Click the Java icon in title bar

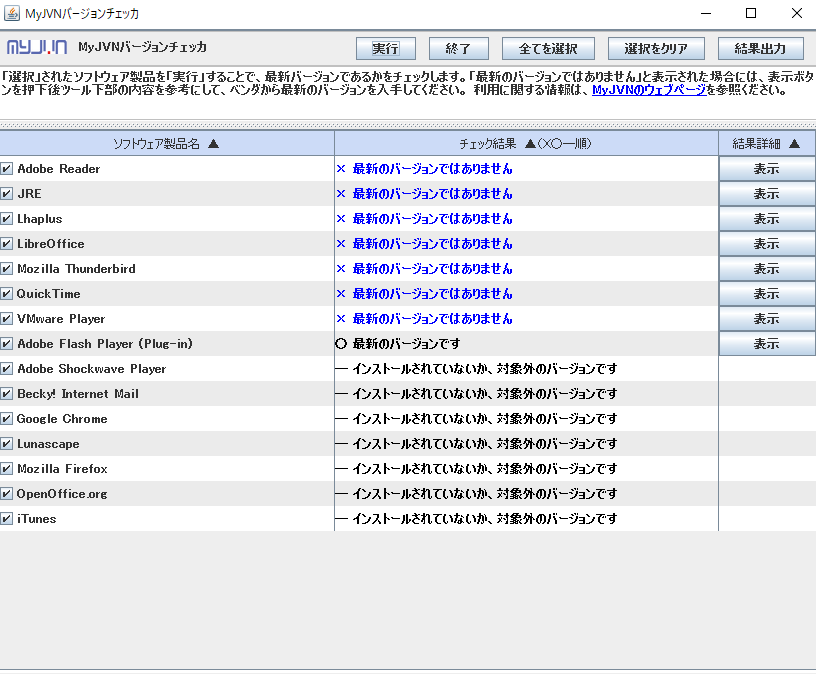11,13
